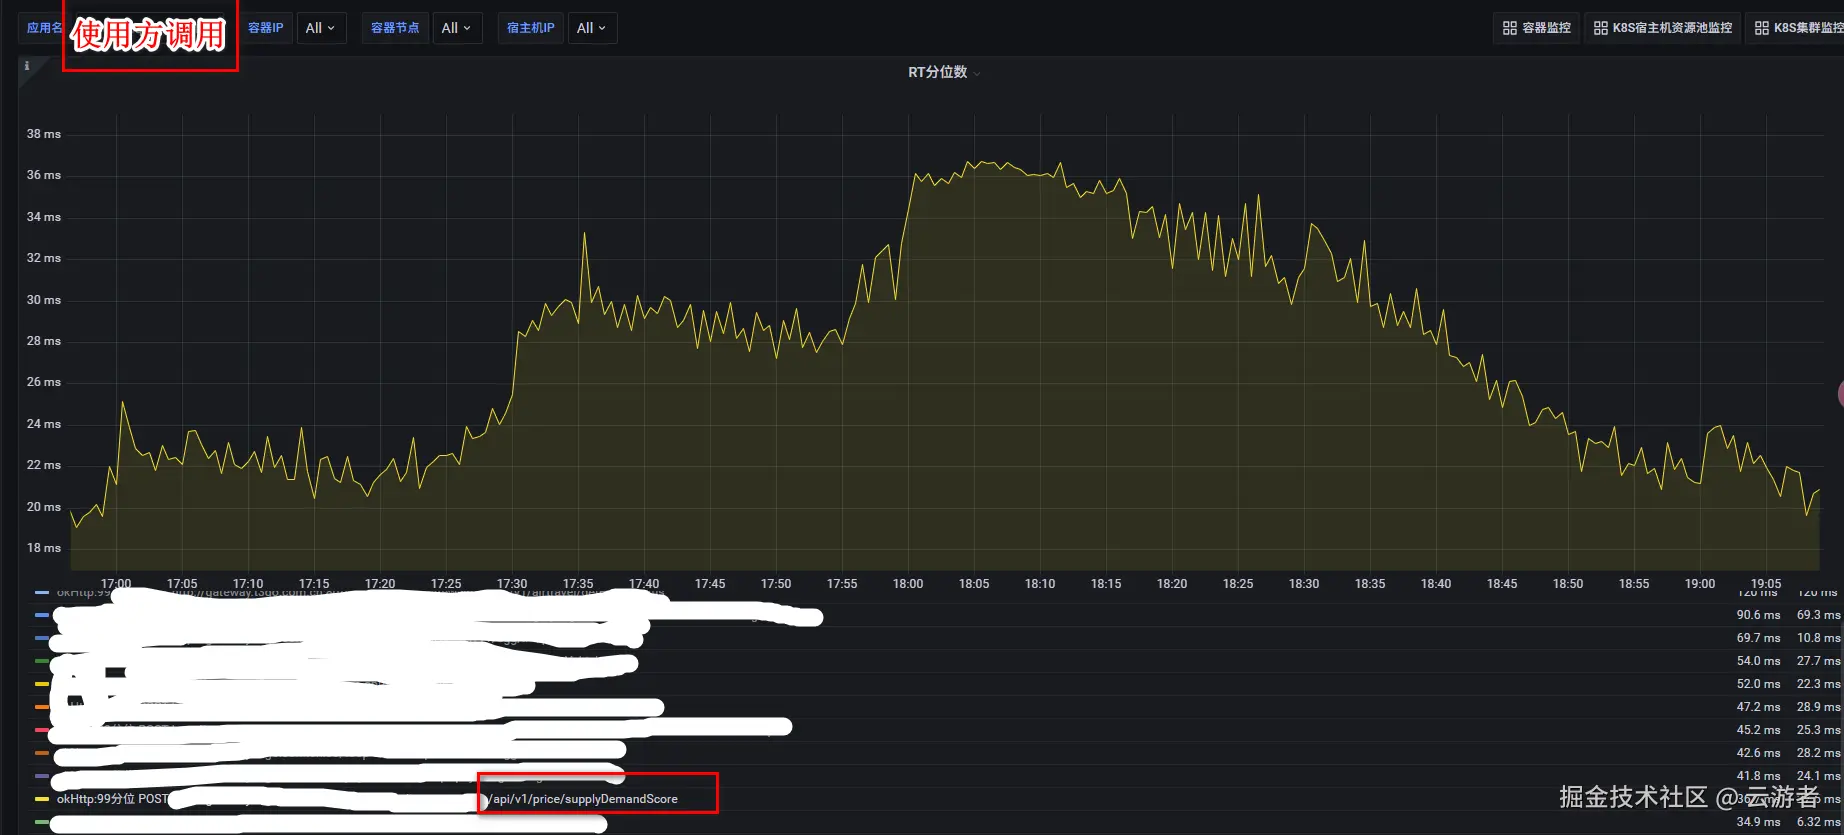Click the panel info 'i' icon
This screenshot has height=835, width=1844.
point(27,66)
